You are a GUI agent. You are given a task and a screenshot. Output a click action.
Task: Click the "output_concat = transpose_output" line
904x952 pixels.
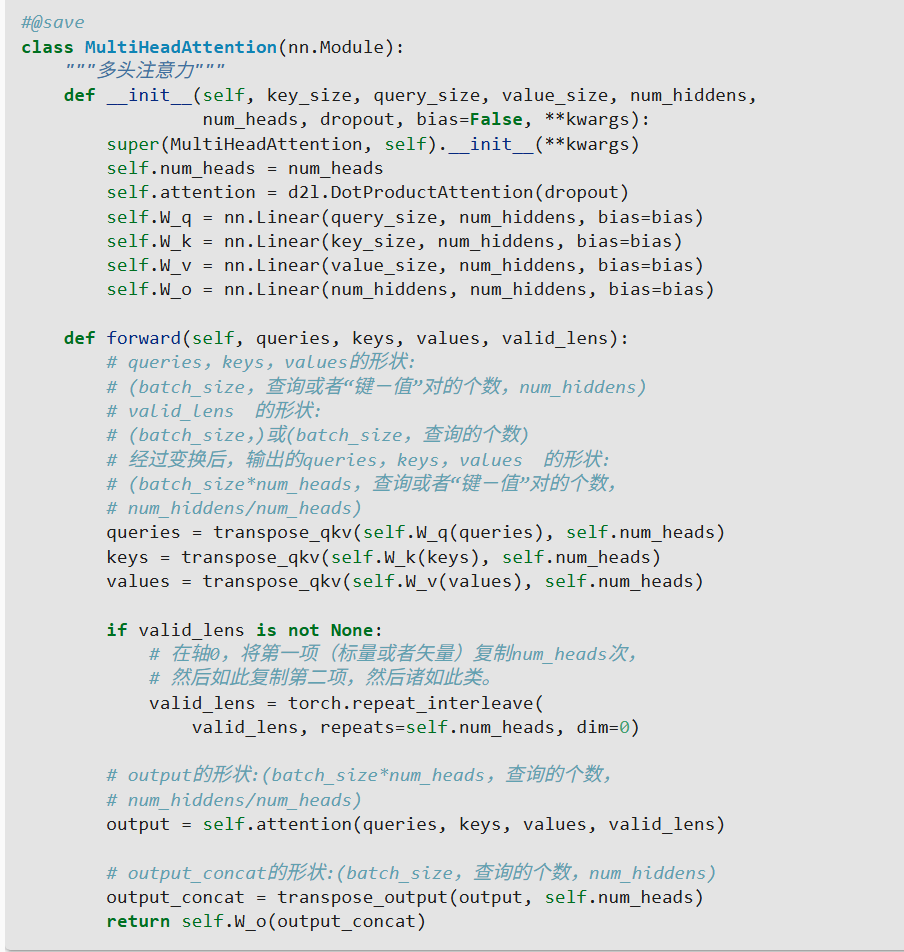405,897
